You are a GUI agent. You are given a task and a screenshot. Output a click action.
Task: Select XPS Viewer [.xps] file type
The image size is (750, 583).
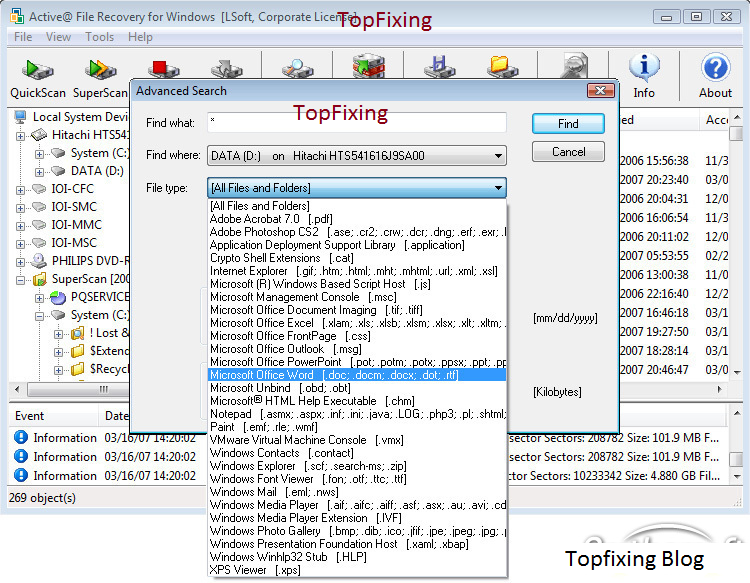(x=357, y=570)
